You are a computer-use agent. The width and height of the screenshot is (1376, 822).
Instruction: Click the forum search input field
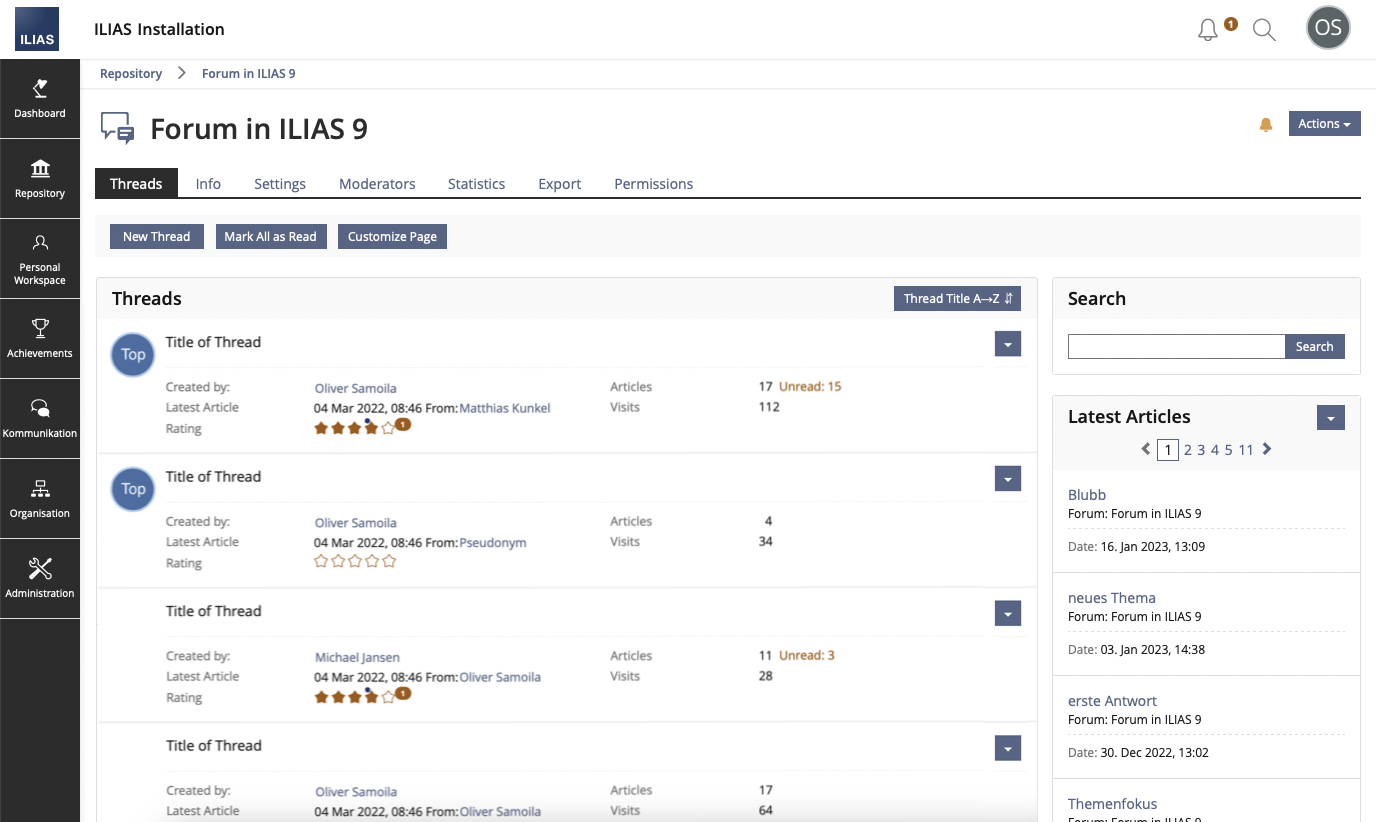coord(1176,347)
